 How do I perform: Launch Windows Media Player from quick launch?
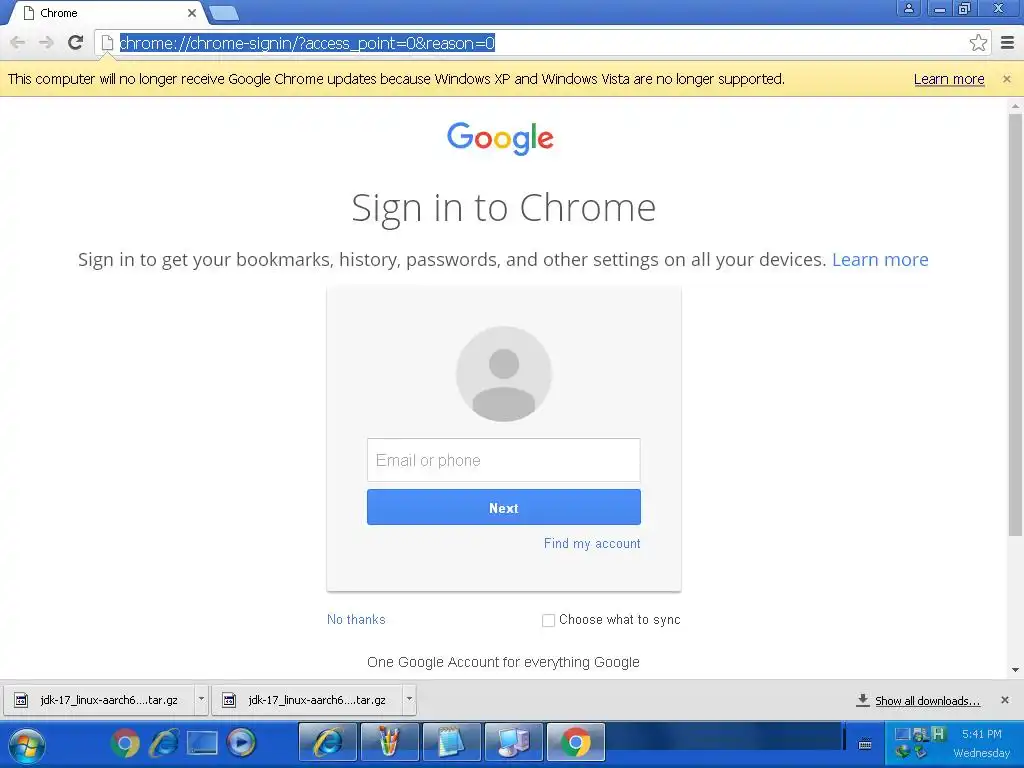(x=241, y=743)
